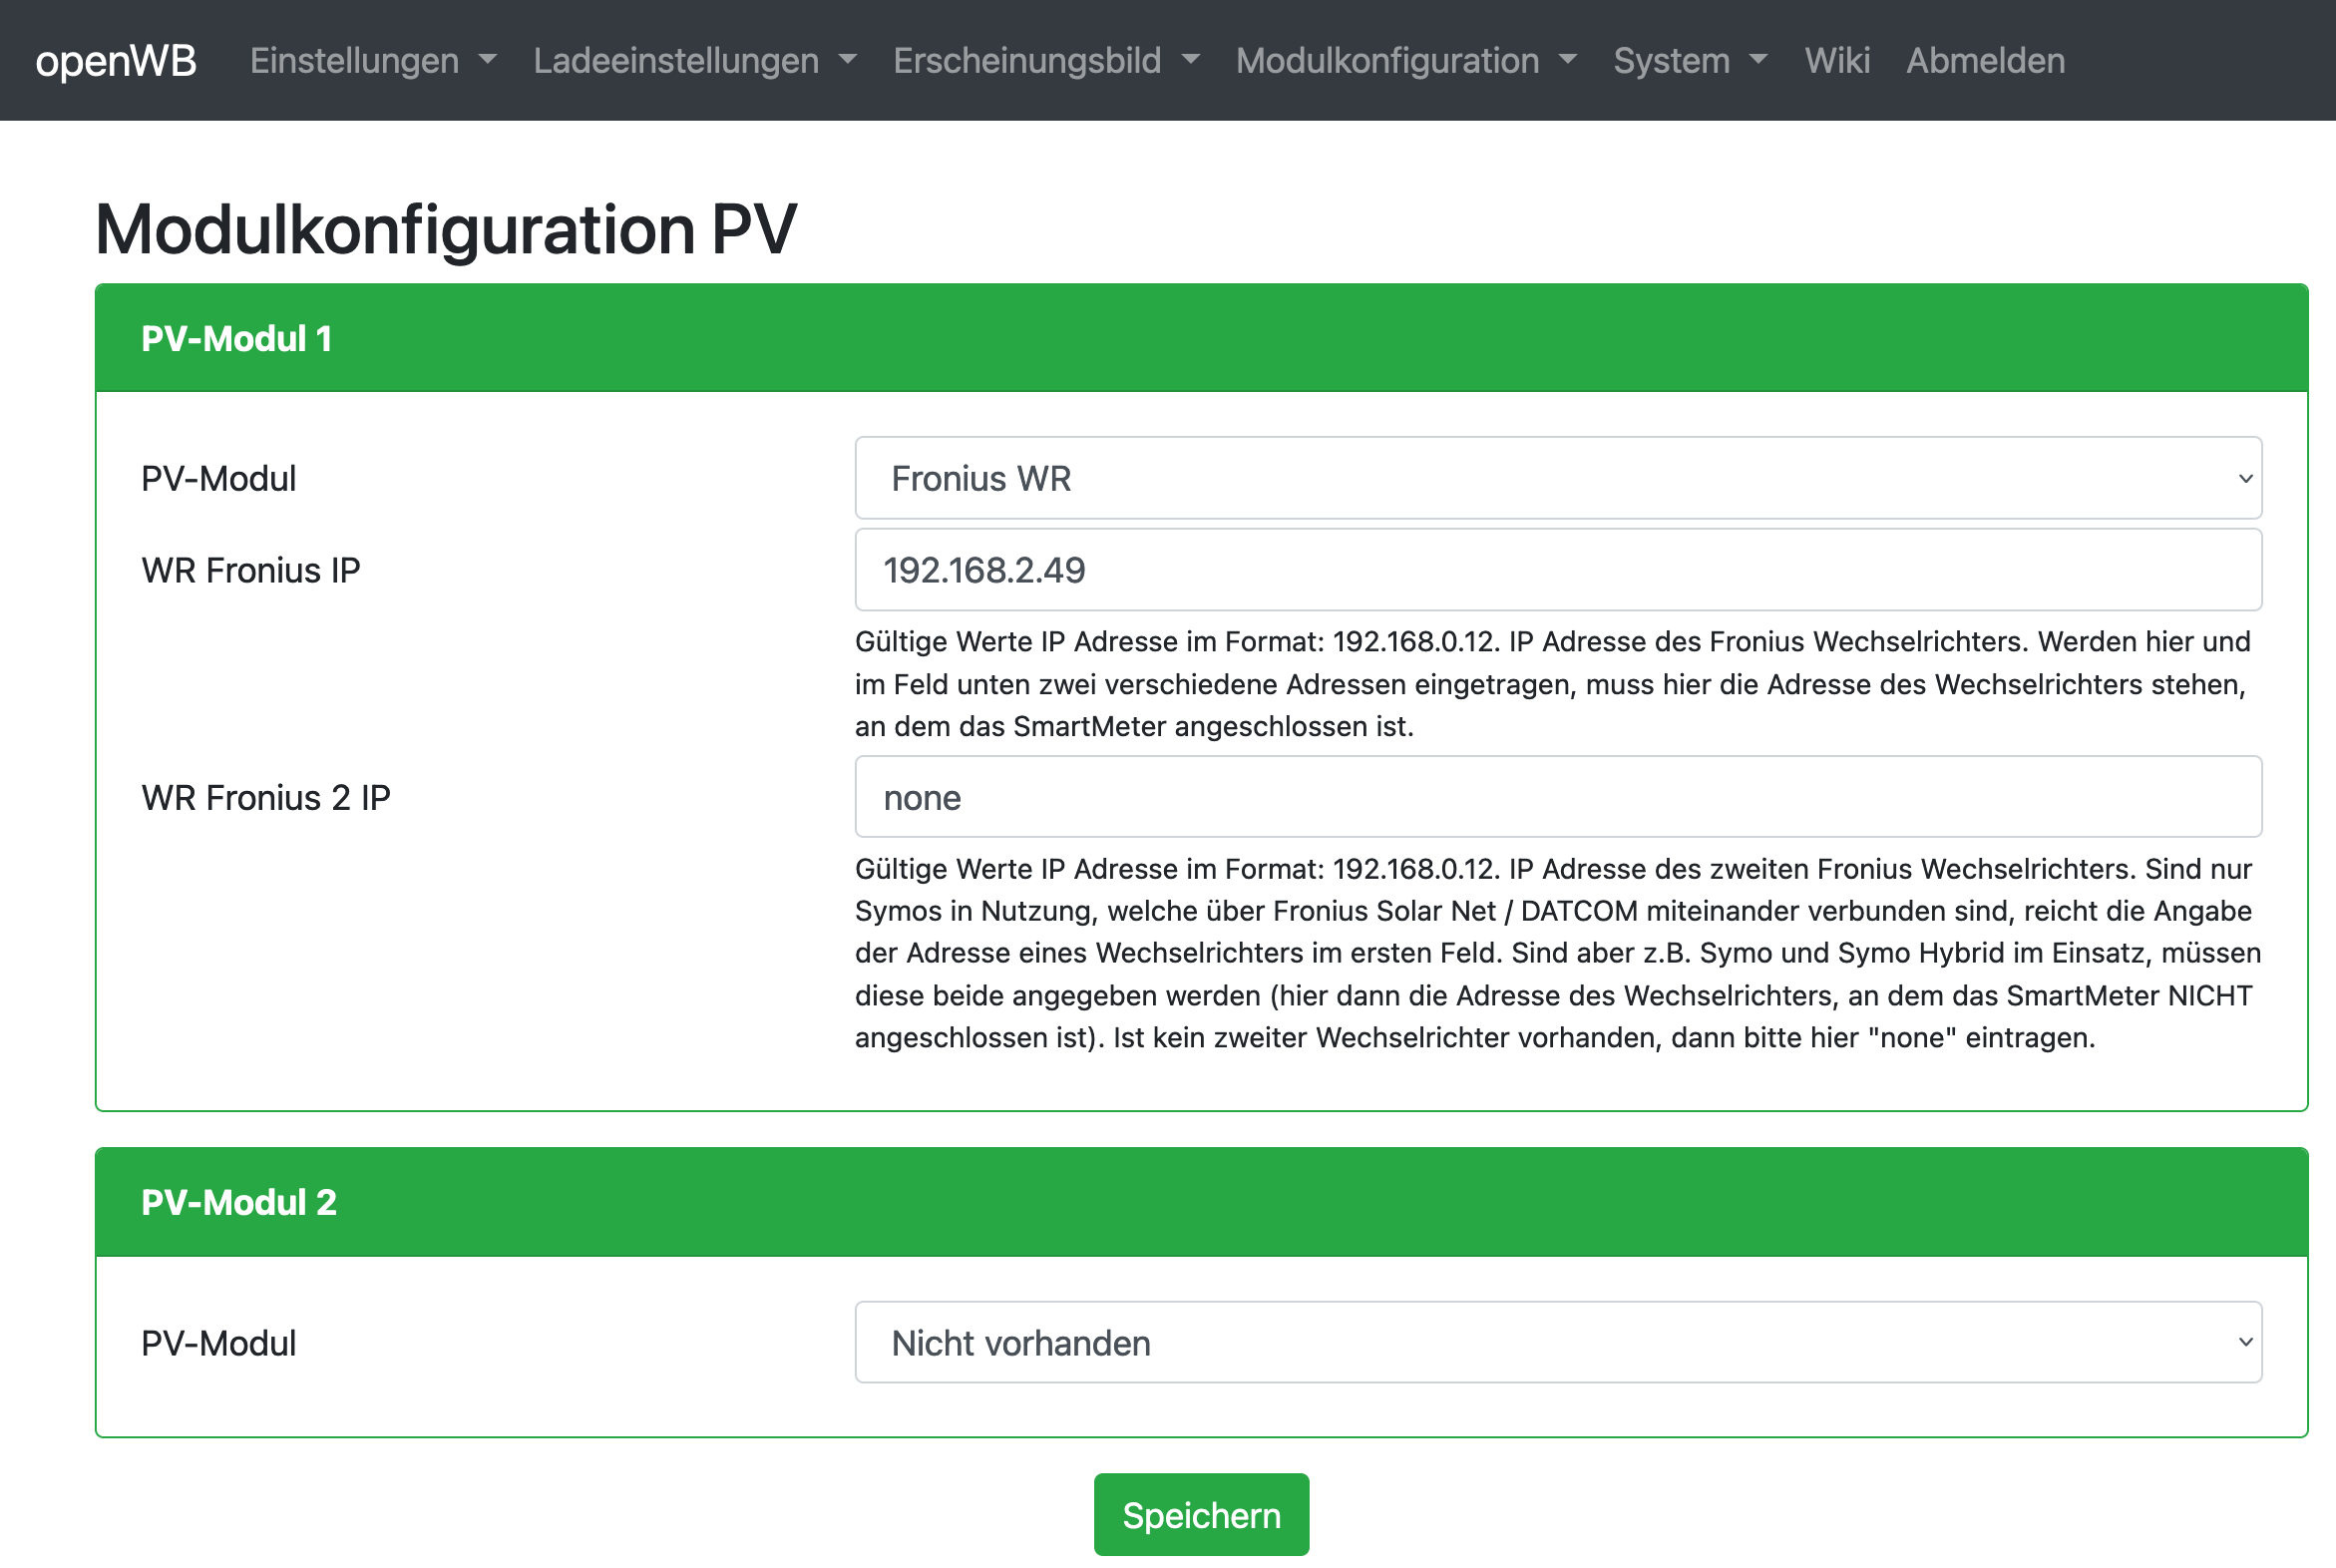Click the WR Fronius 2 IP label
2336x1568 pixels.
tap(265, 797)
